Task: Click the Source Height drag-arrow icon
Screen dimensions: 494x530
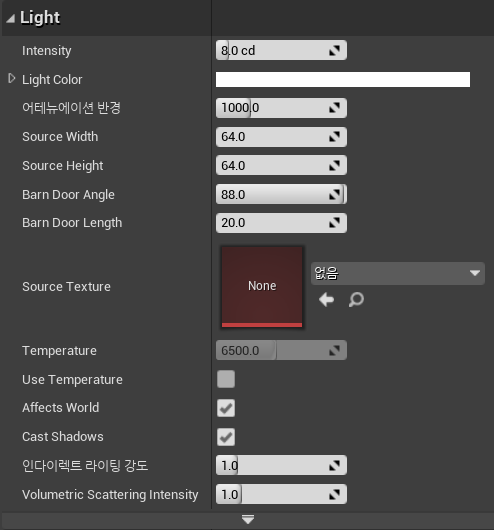Action: 334,166
